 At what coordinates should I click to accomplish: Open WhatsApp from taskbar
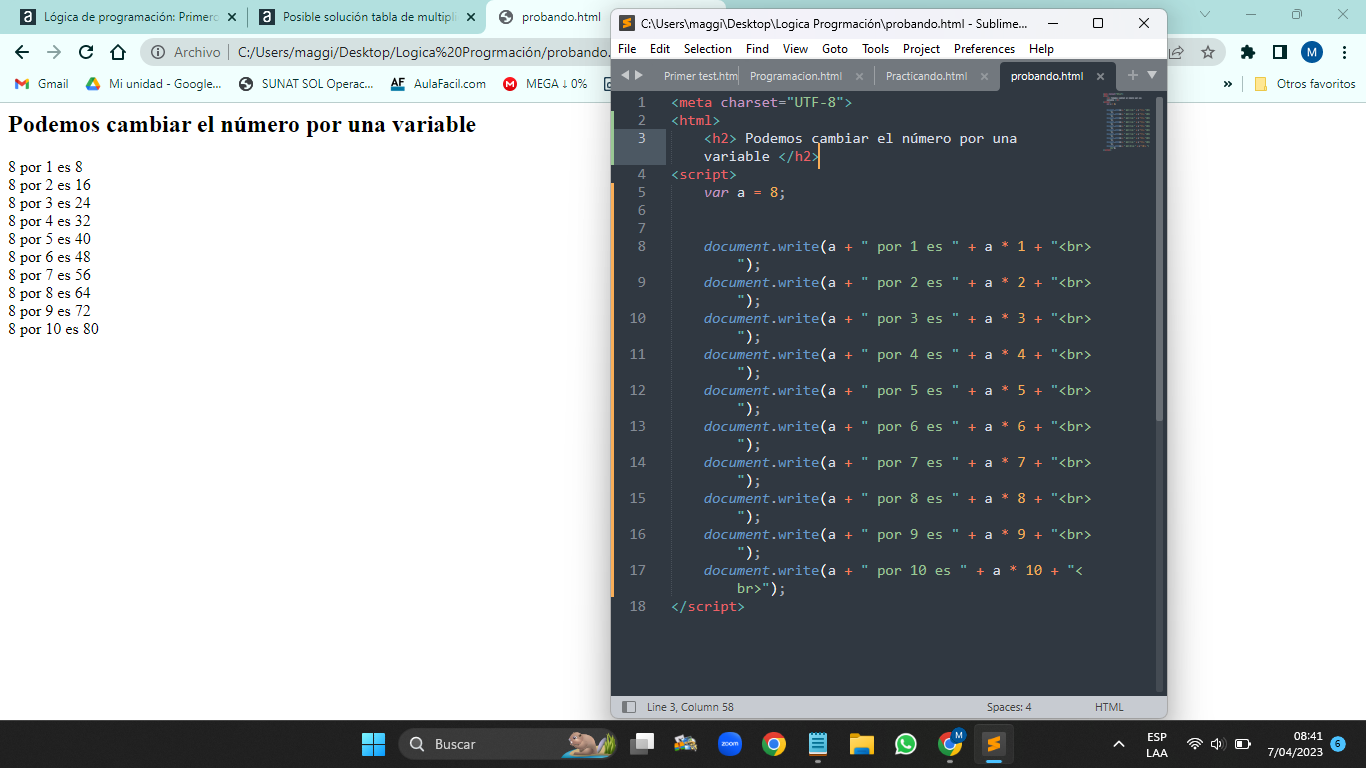(x=906, y=744)
